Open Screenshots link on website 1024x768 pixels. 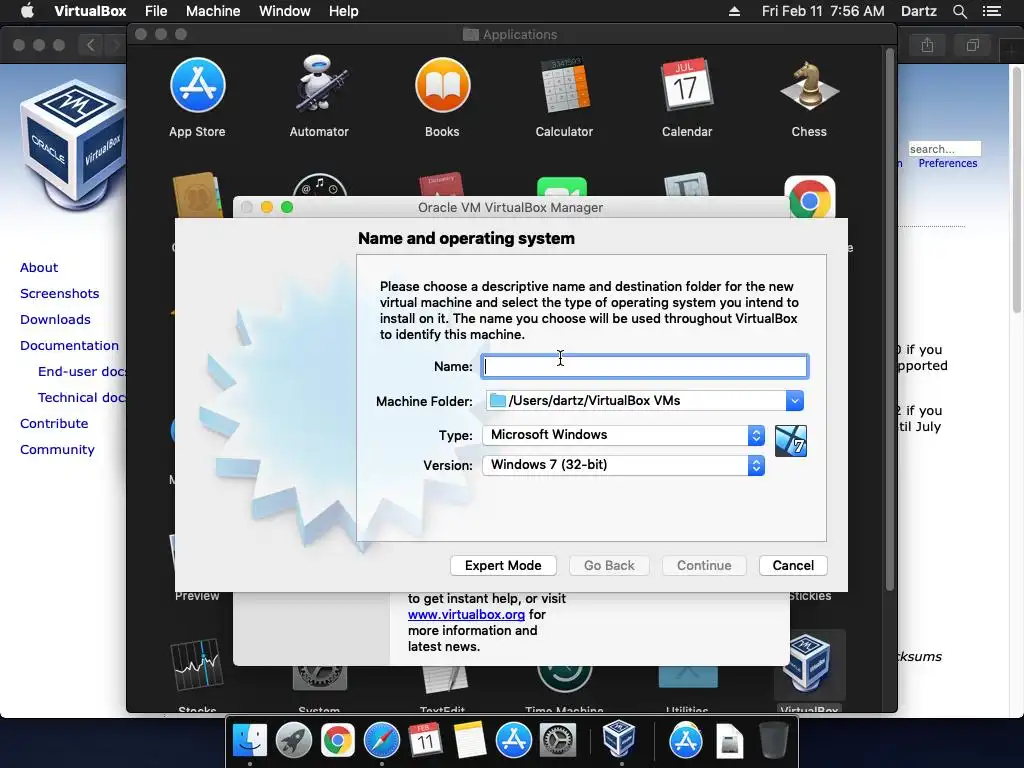click(59, 293)
